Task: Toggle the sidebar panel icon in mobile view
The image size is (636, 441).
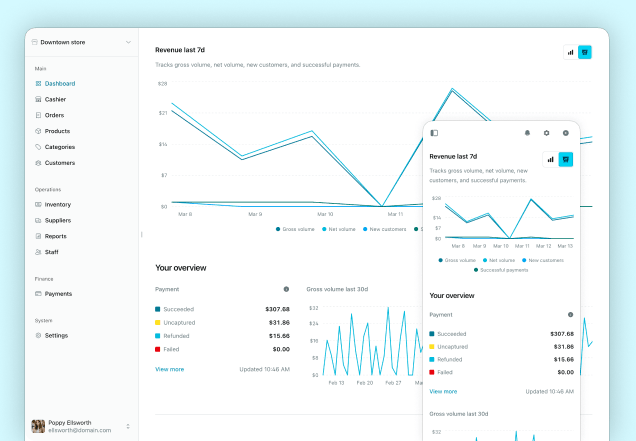Action: (434, 133)
